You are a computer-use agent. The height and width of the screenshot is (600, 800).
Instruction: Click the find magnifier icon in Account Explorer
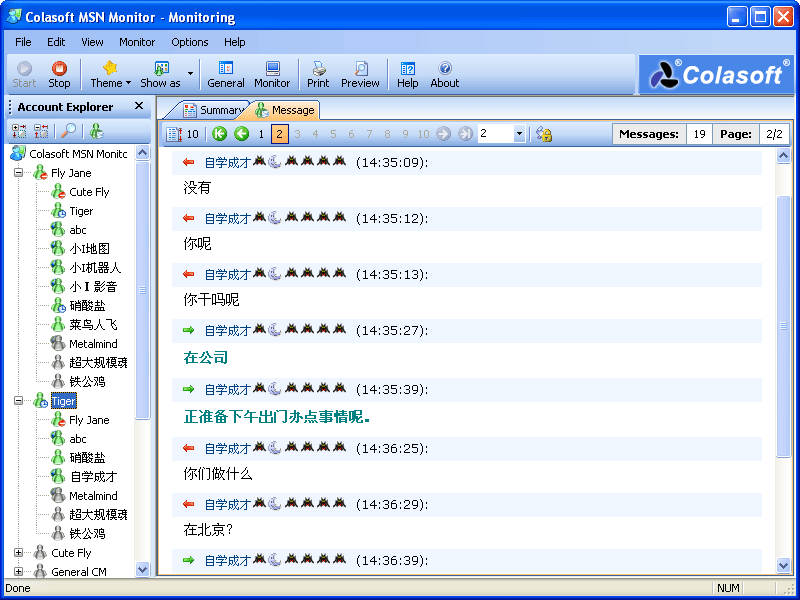(68, 131)
